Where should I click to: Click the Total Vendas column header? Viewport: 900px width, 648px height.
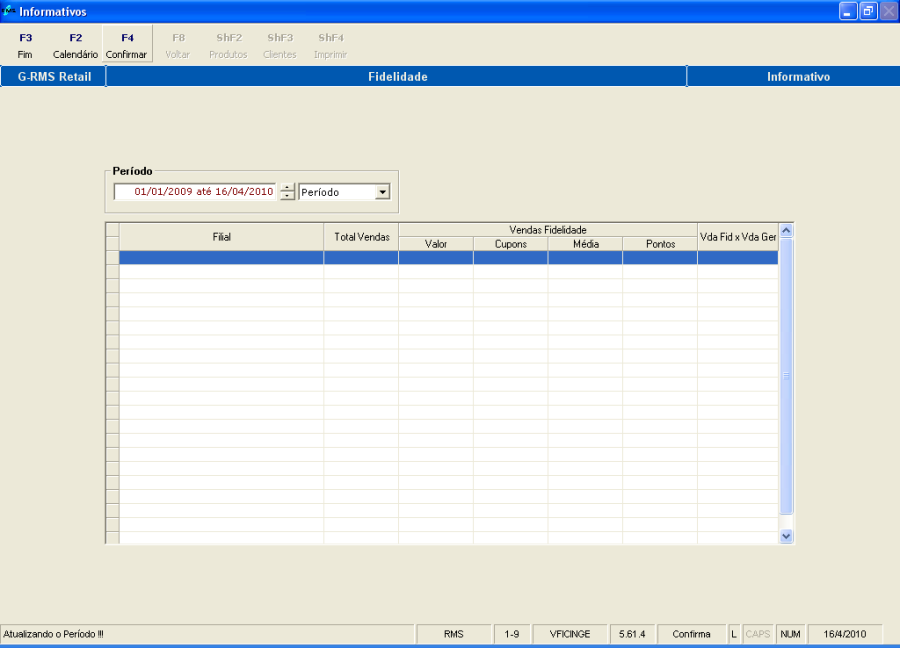pyautogui.click(x=362, y=237)
